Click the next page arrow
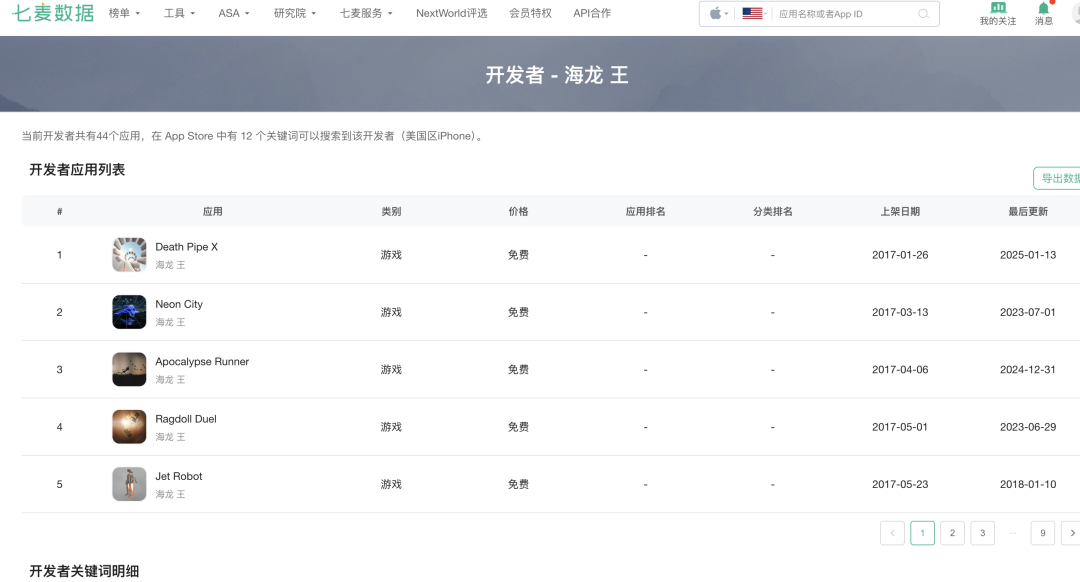Image resolution: width=1080 pixels, height=582 pixels. [1071, 533]
